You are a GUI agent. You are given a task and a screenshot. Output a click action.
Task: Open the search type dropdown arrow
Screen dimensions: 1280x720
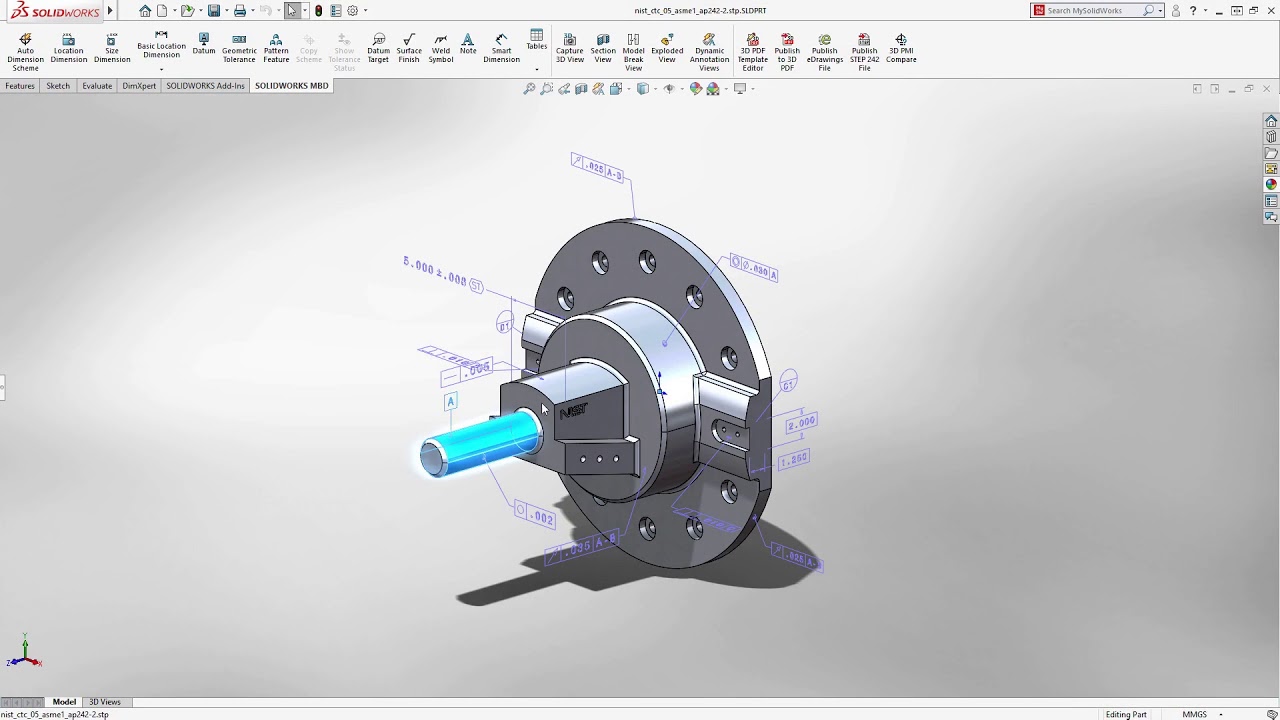point(1160,11)
